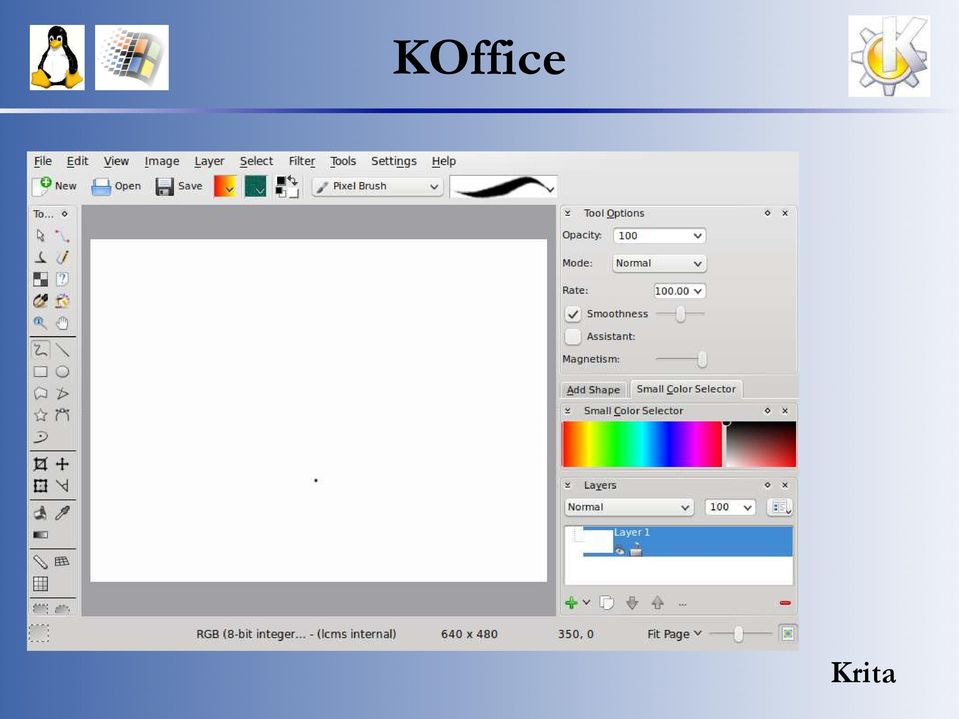Select the hand pan tool

coord(62,323)
